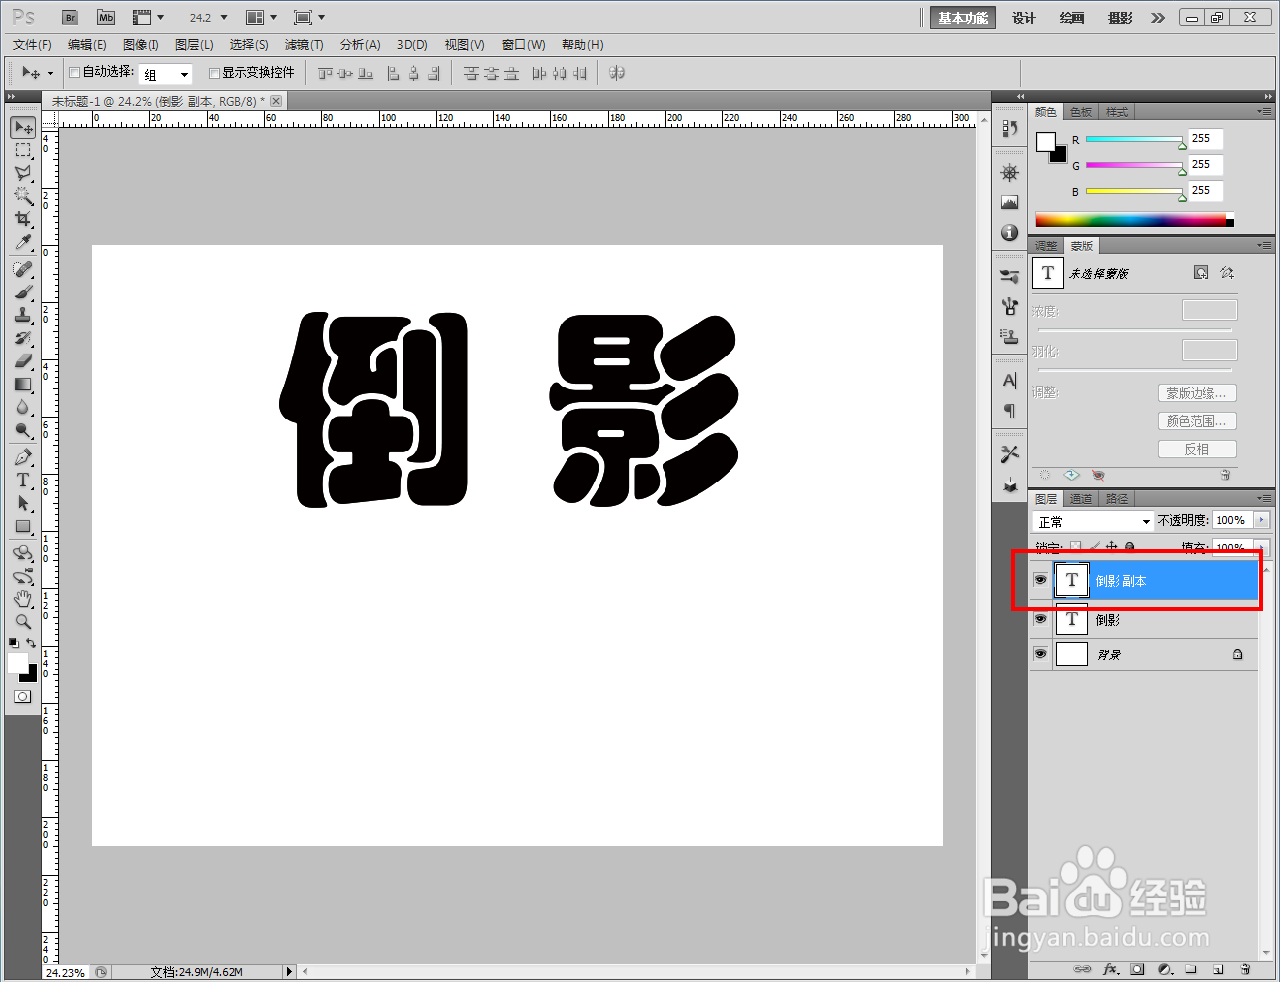Image resolution: width=1280 pixels, height=982 pixels.
Task: Select the 倒影 副本 layer thumbnail
Action: (1071, 580)
